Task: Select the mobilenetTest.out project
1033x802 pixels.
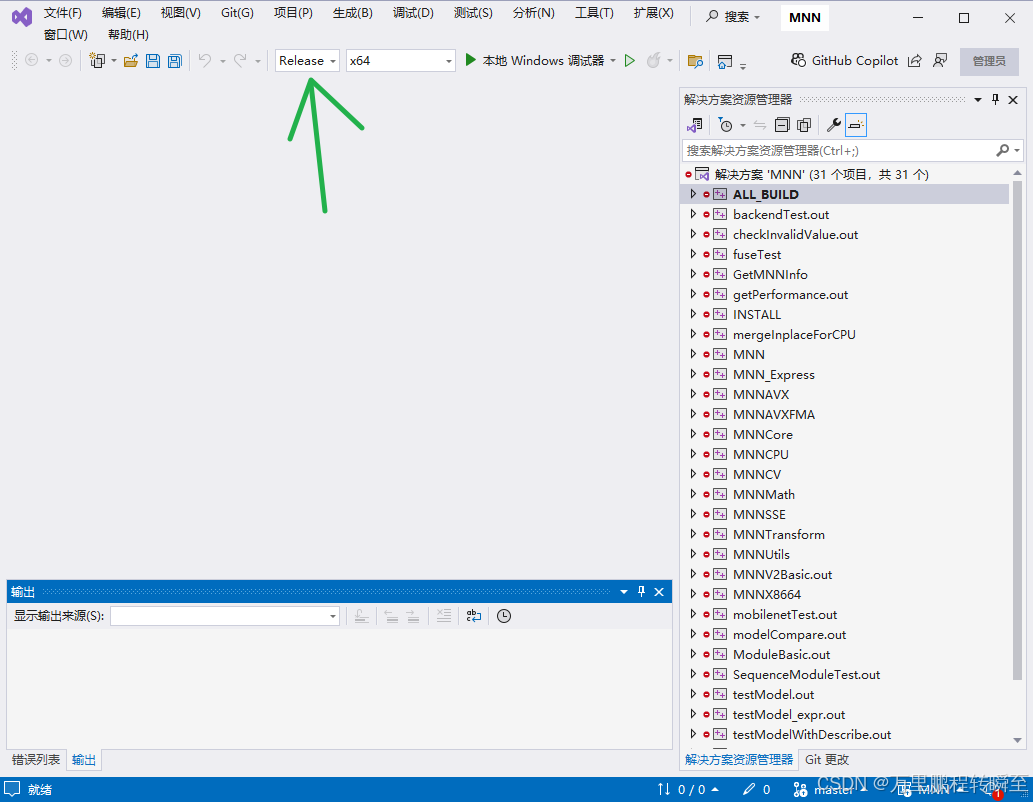Action: [785, 614]
